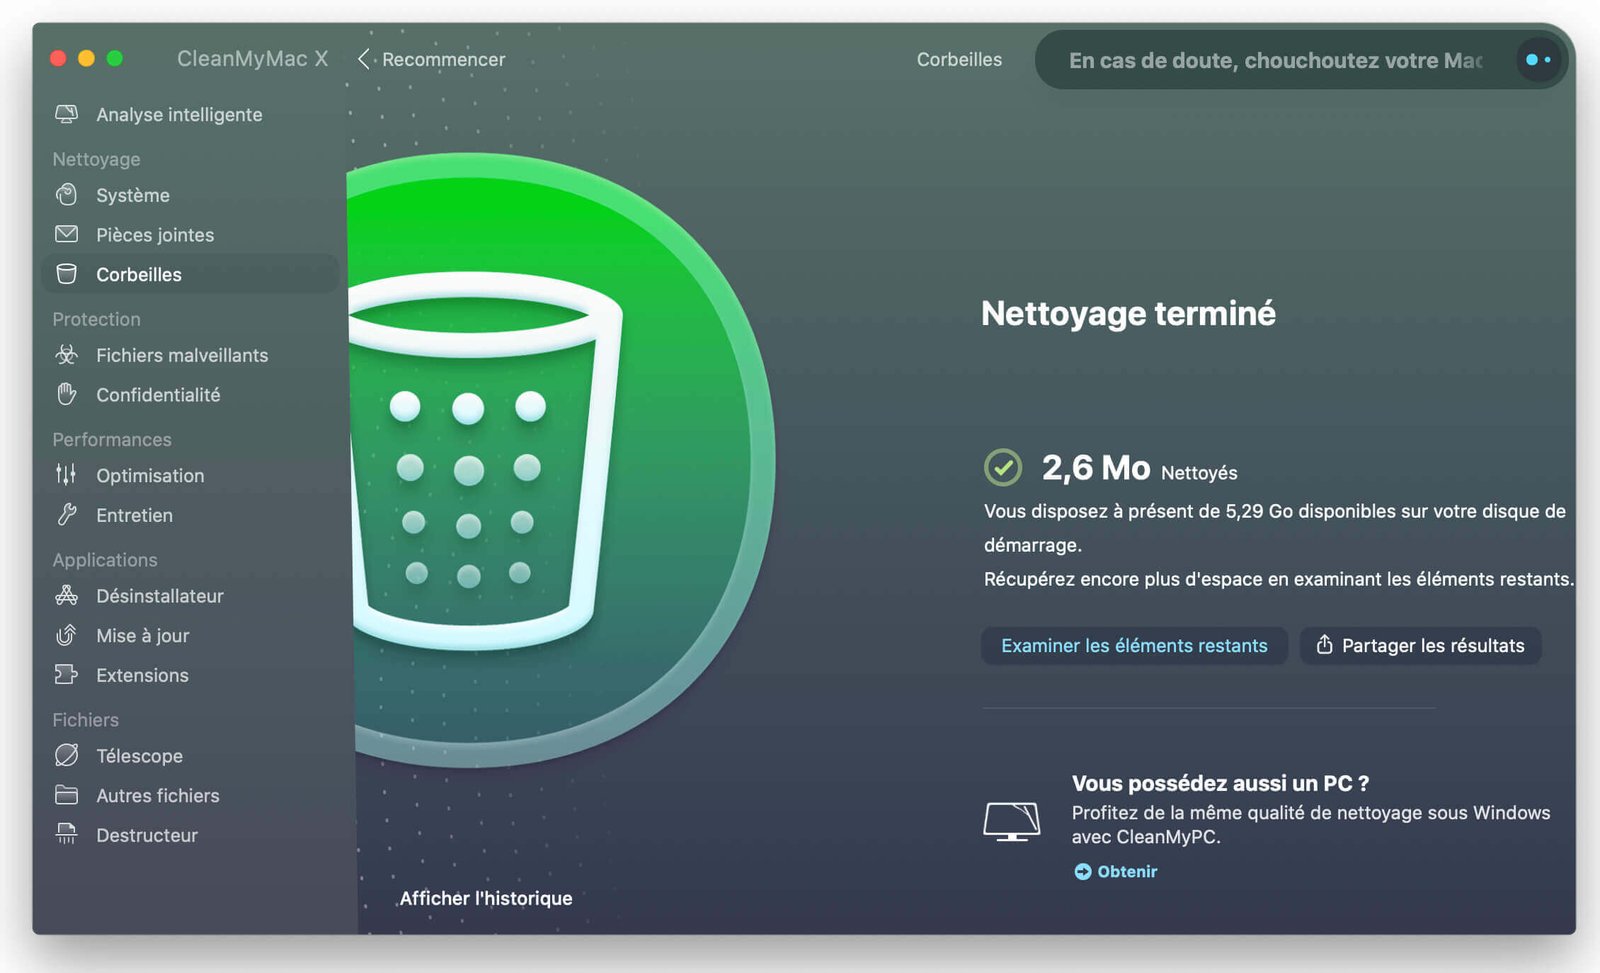Viewport: 1600px width, 973px height.
Task: Select Corbeilles in the sidebar
Action: pyautogui.click(x=190, y=274)
